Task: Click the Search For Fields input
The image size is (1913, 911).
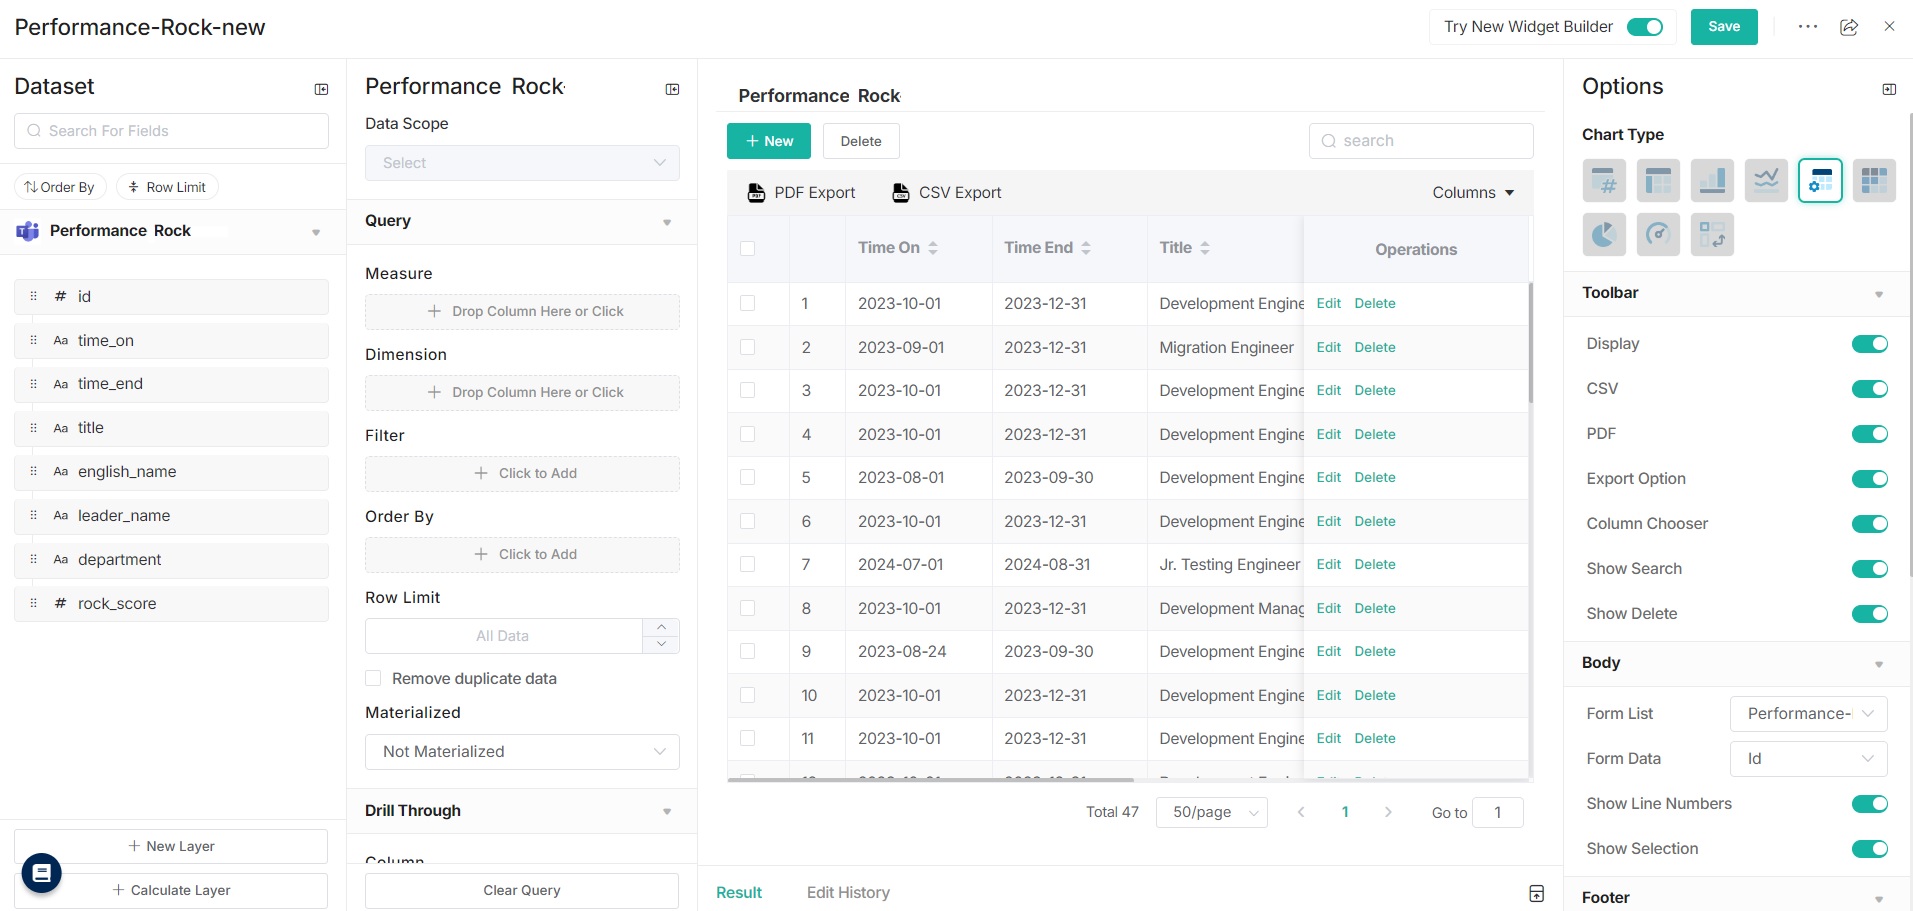Action: [172, 131]
